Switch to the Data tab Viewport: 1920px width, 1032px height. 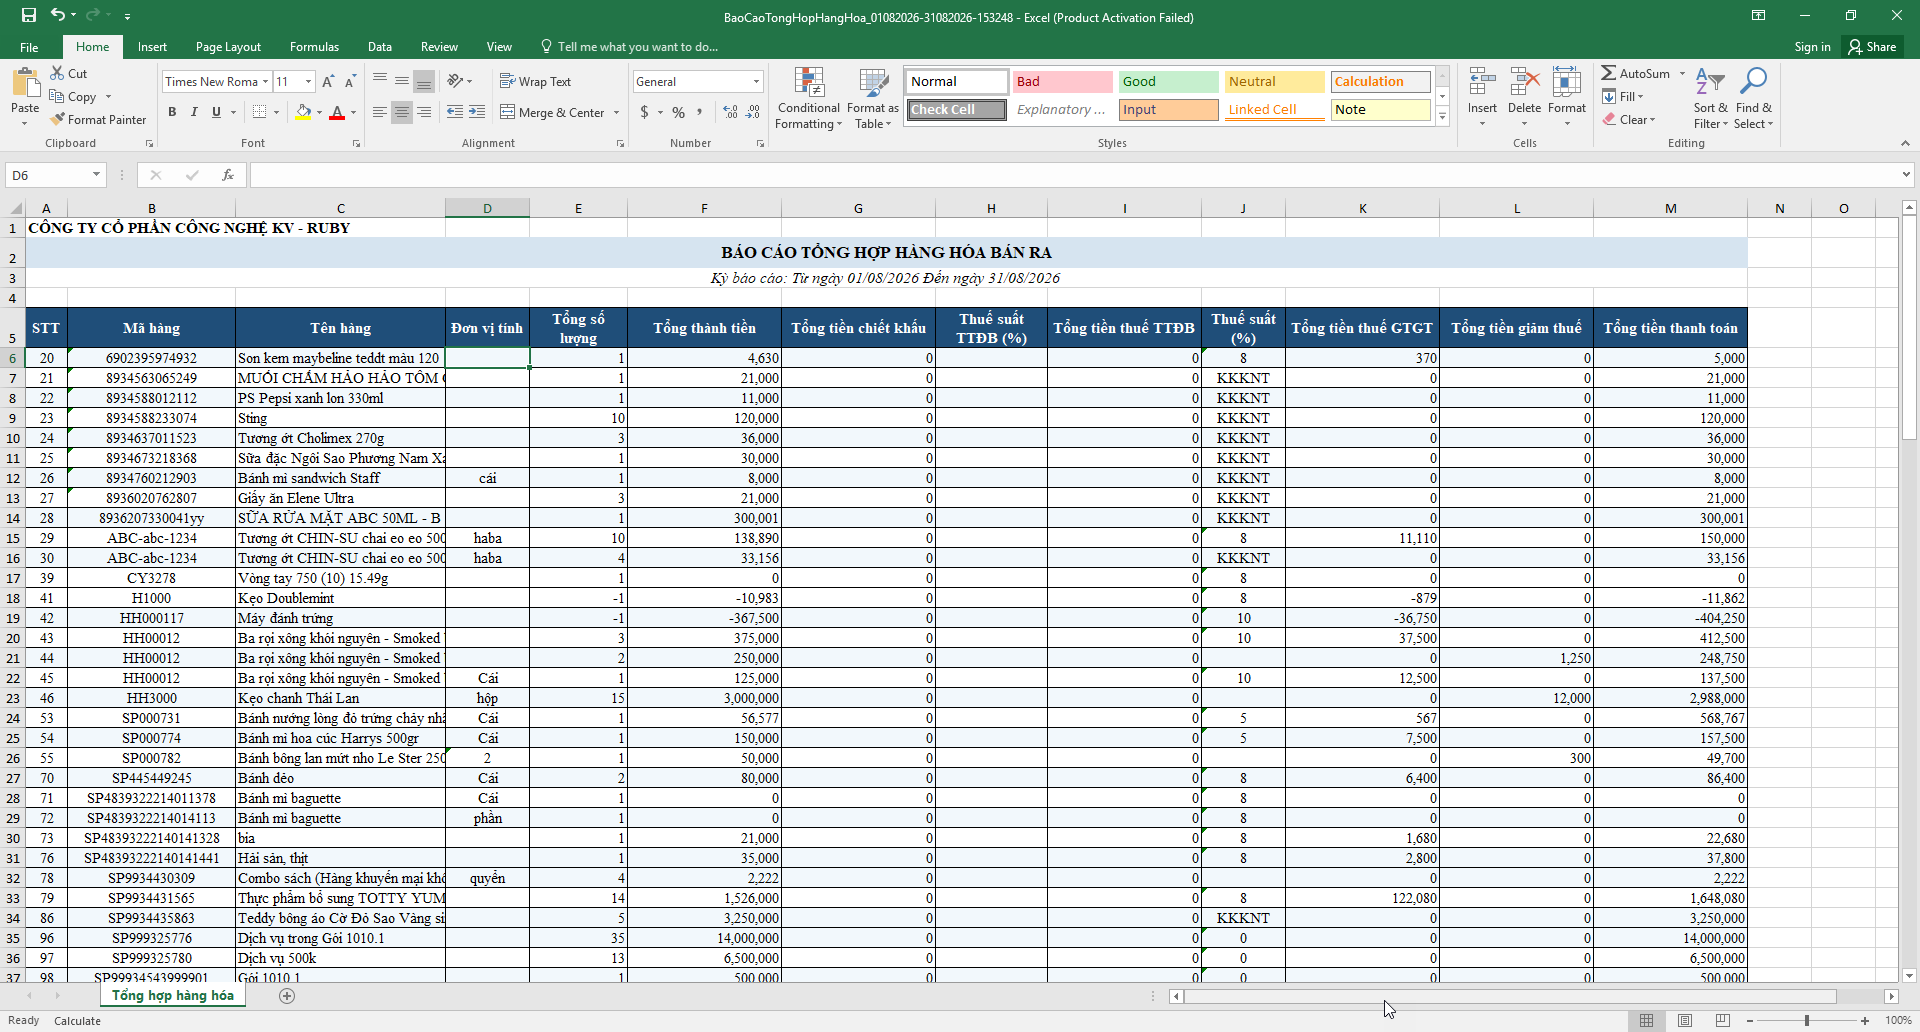point(379,47)
